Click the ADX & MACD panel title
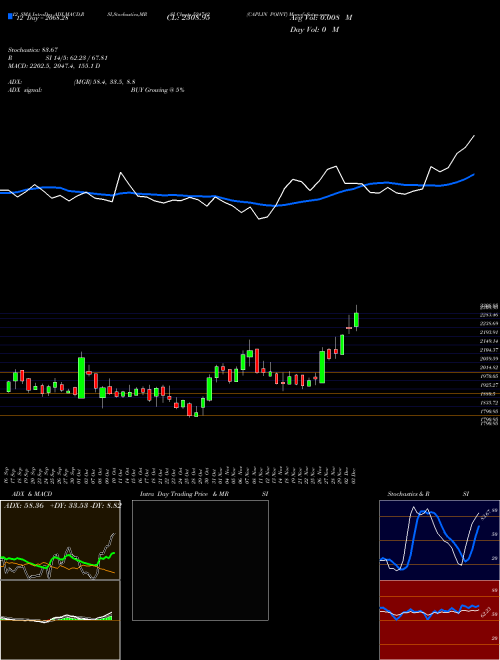Viewport: 500px width, 660px height. coord(32,494)
